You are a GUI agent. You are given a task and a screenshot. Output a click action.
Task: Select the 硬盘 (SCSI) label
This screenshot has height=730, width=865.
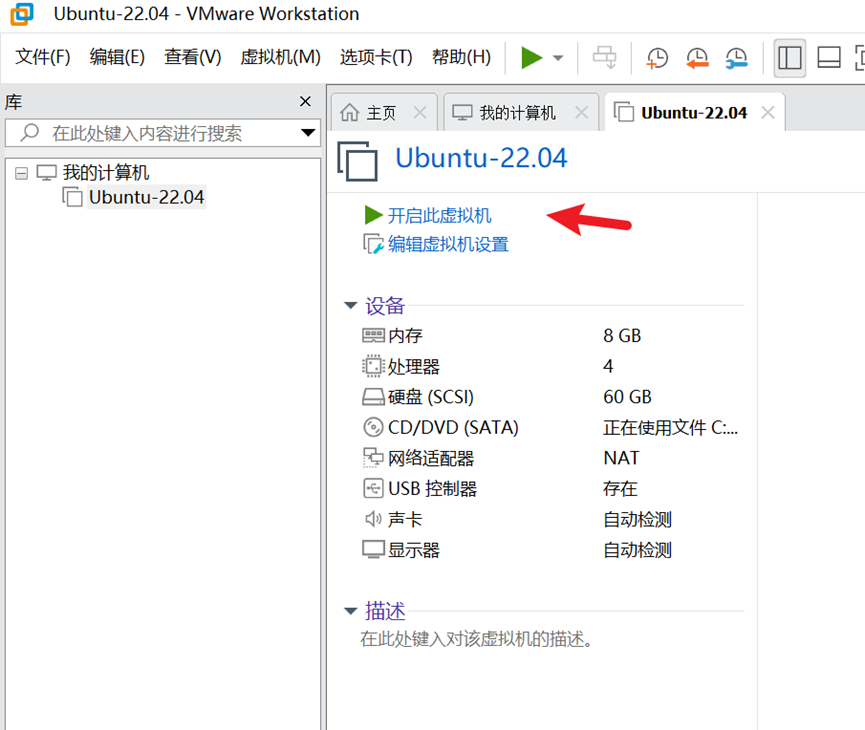pos(431,397)
